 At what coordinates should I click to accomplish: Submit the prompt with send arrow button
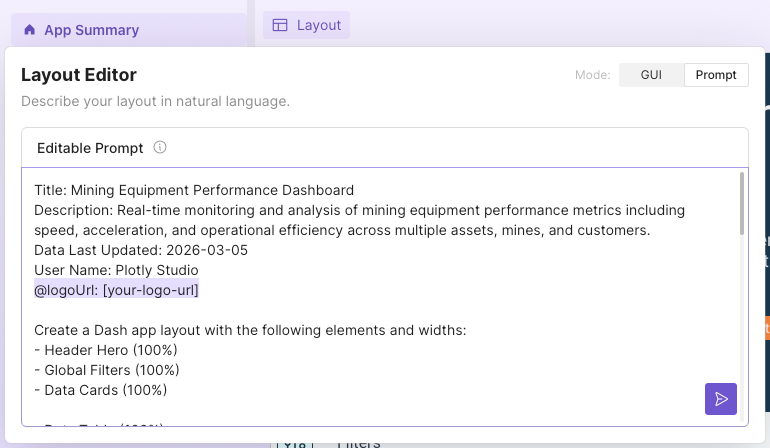721,399
